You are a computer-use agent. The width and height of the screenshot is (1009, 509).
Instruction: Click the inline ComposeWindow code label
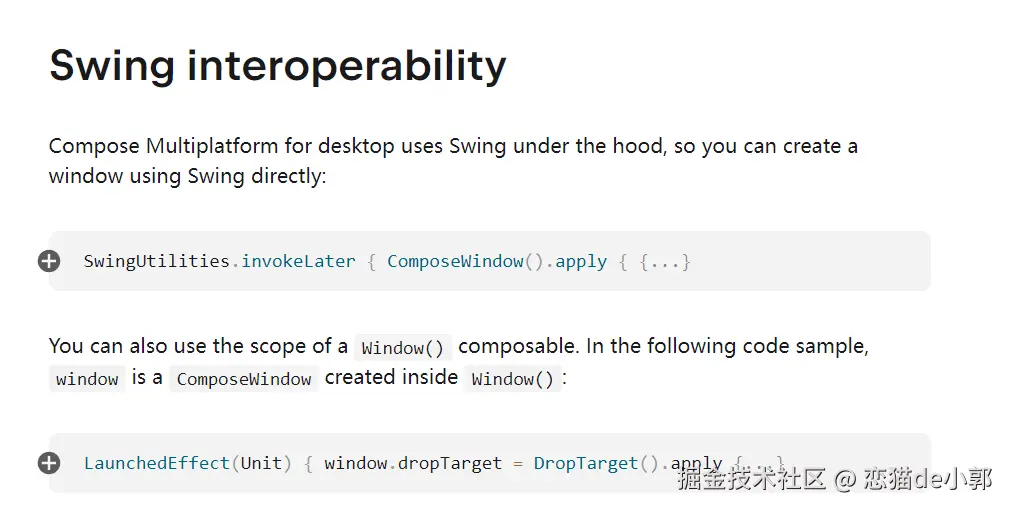click(244, 379)
